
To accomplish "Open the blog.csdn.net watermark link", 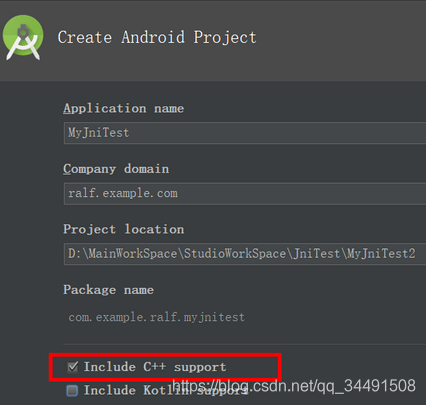I will pos(294,386).
